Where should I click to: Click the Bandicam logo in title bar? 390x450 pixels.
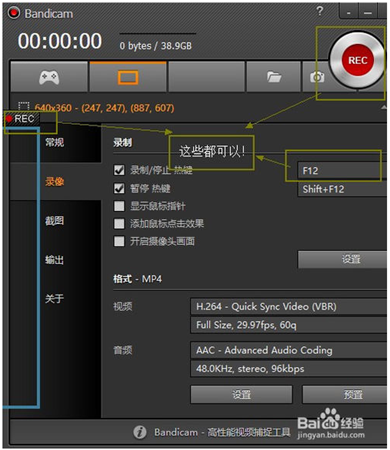(14, 13)
